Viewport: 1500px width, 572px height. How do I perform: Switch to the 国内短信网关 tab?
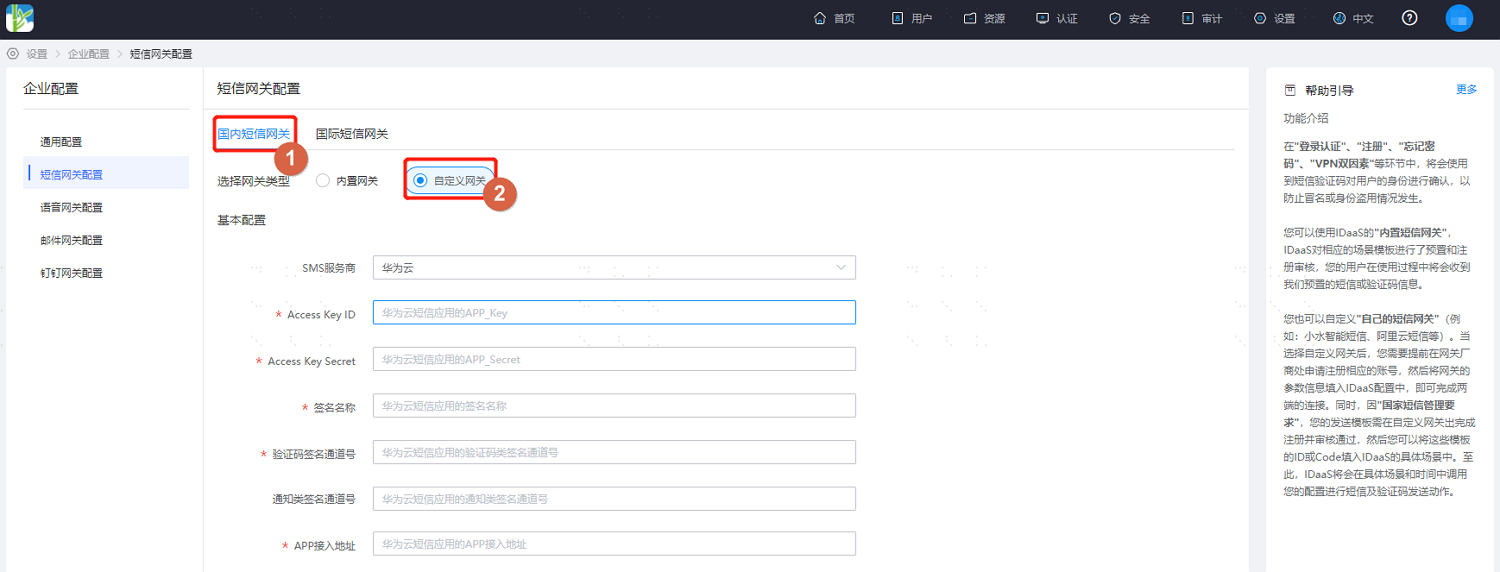[254, 134]
